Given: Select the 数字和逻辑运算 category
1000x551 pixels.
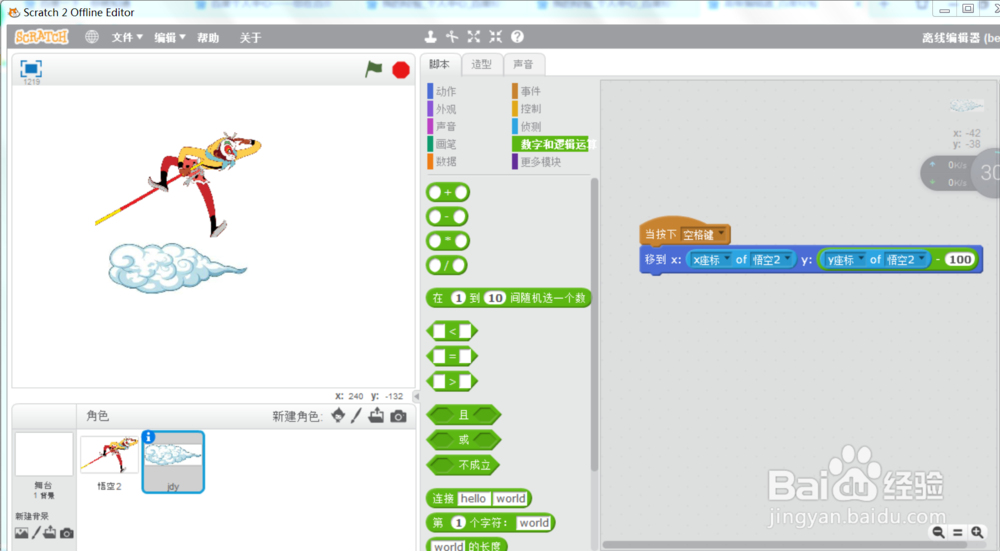Looking at the screenshot, I should click(x=554, y=144).
